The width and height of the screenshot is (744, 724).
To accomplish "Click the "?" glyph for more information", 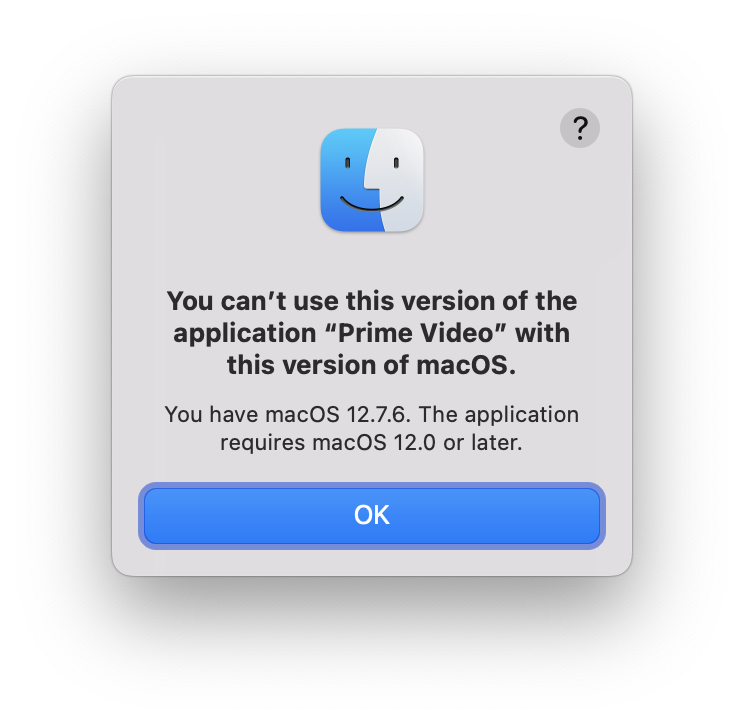I will coord(580,128).
